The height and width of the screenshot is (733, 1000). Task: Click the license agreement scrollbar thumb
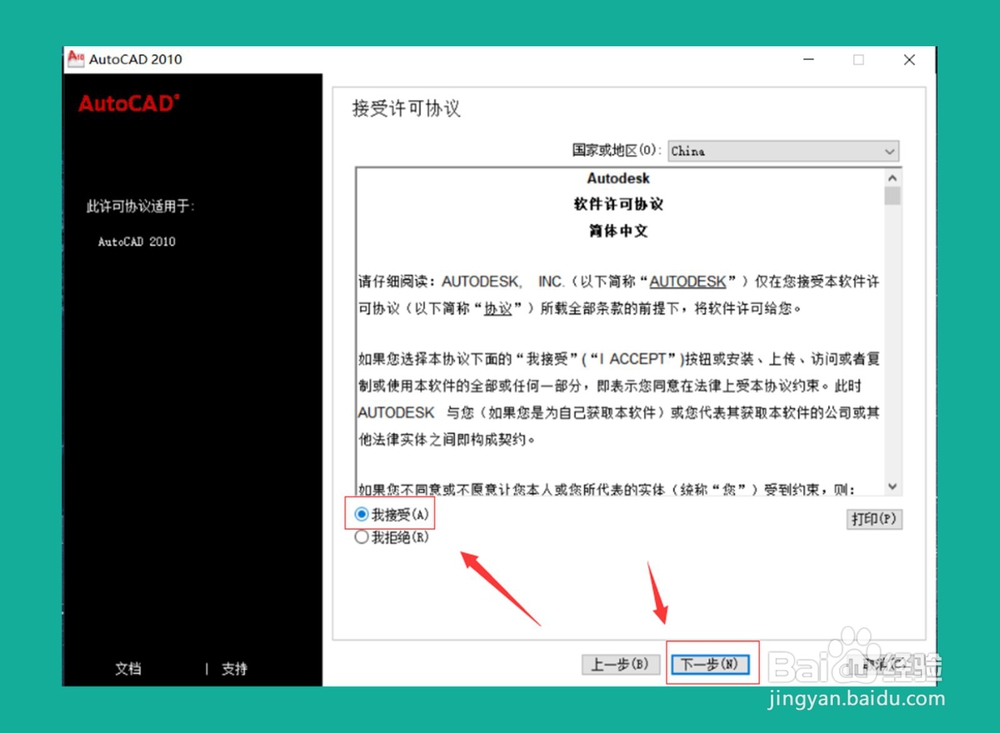892,196
